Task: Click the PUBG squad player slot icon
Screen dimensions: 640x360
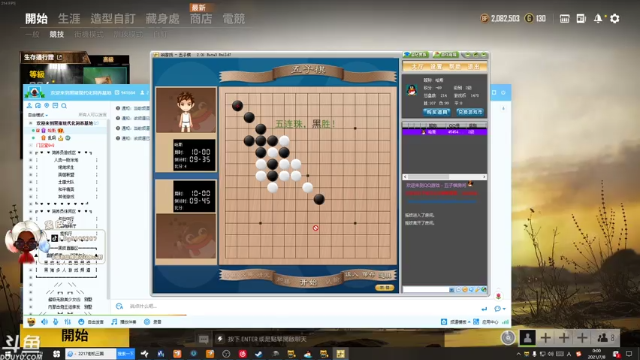Action: (x=527, y=338)
